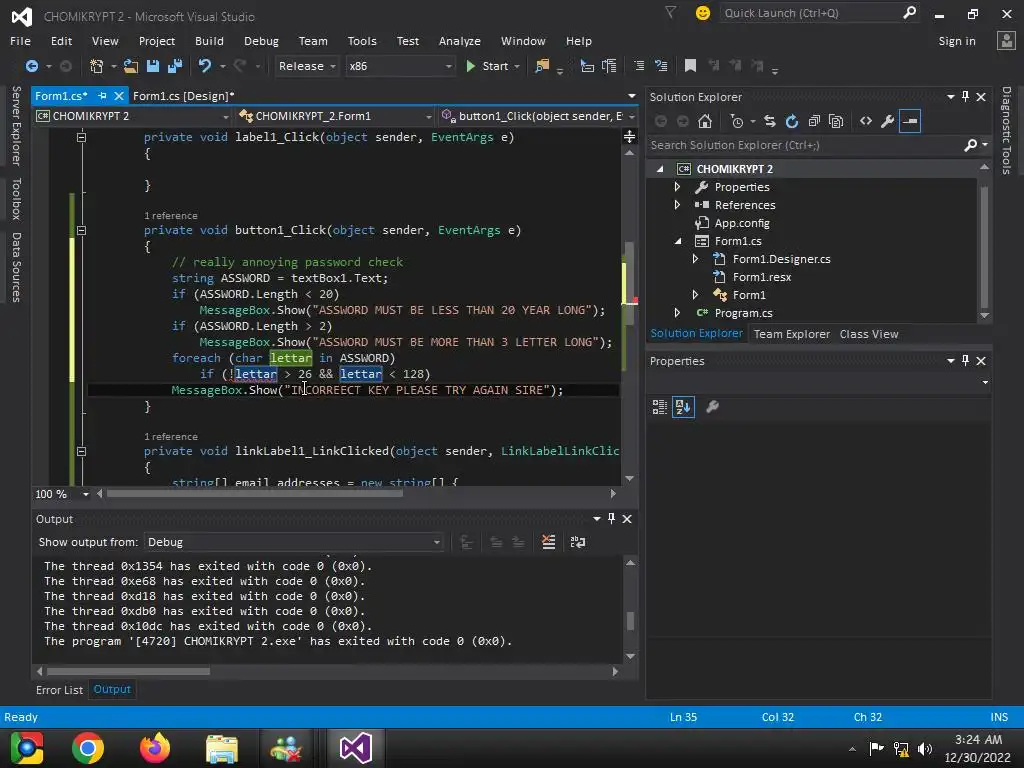Image resolution: width=1024 pixels, height=768 pixels.
Task: Click Clear All icon in Output window
Action: 549,542
